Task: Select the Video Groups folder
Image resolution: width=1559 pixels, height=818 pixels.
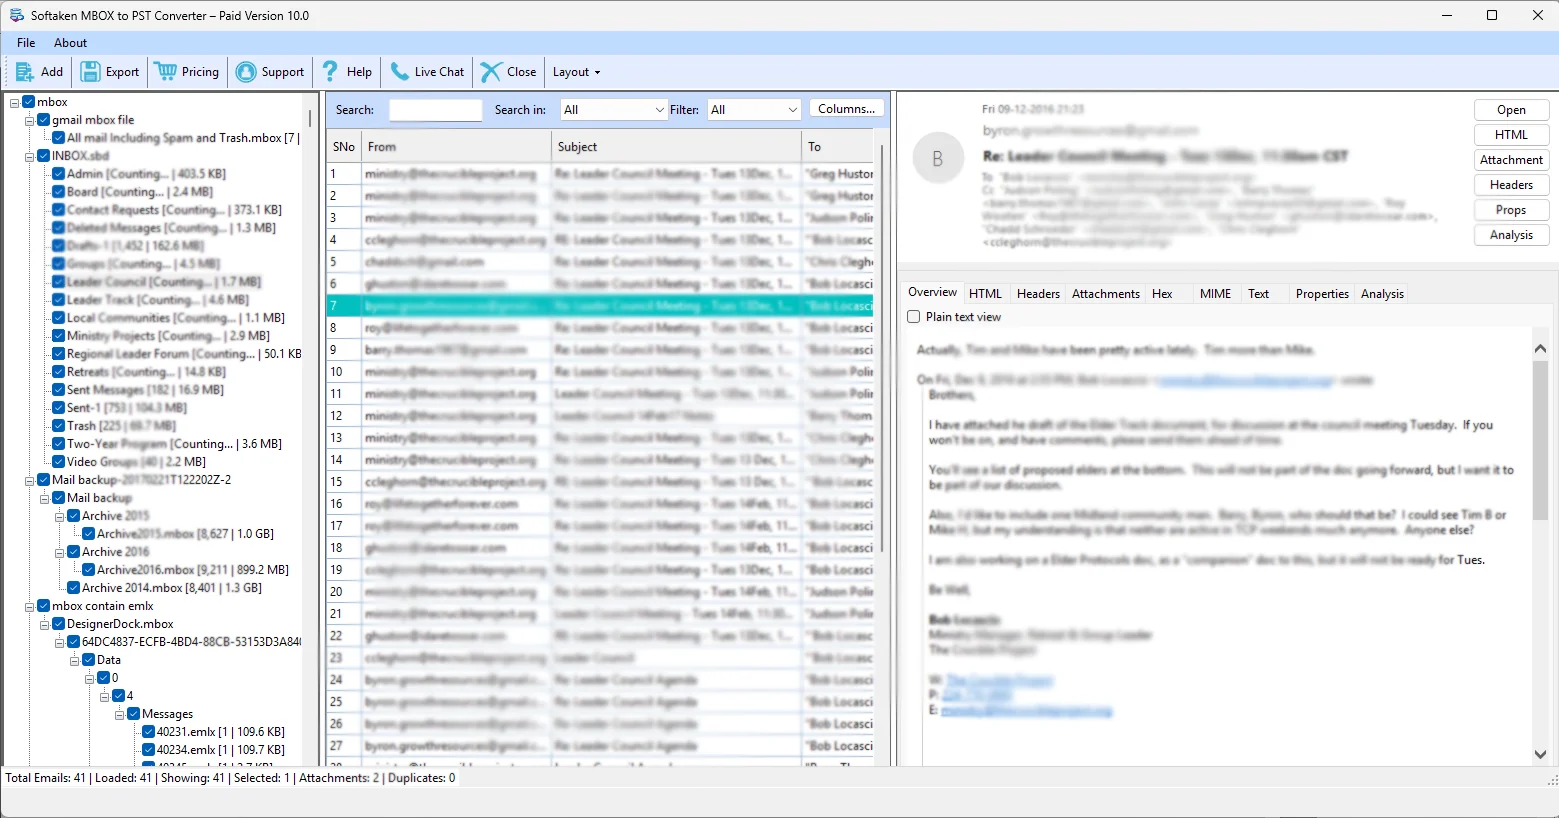Action: tap(136, 462)
